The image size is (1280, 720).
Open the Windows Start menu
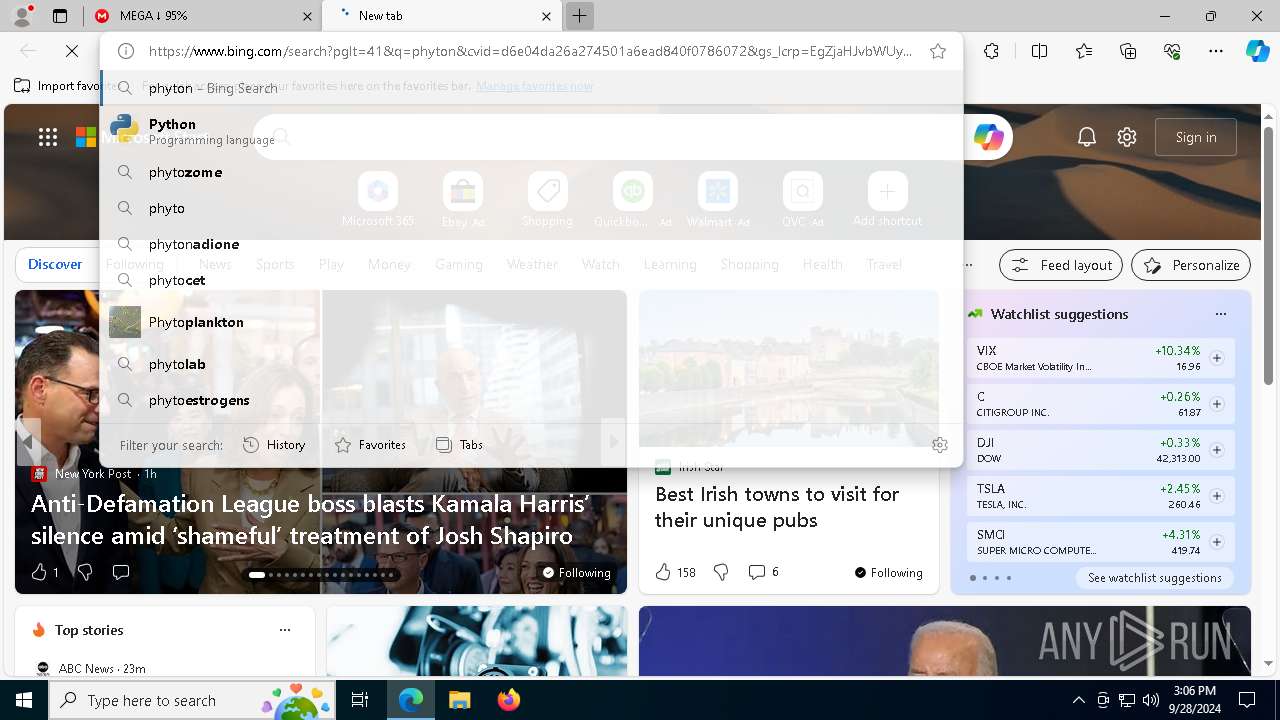24,700
